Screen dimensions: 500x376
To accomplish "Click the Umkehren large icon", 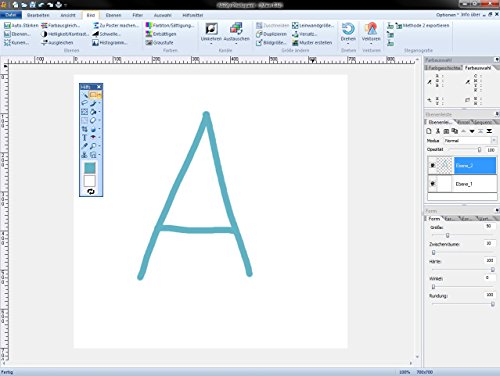I will click(211, 29).
